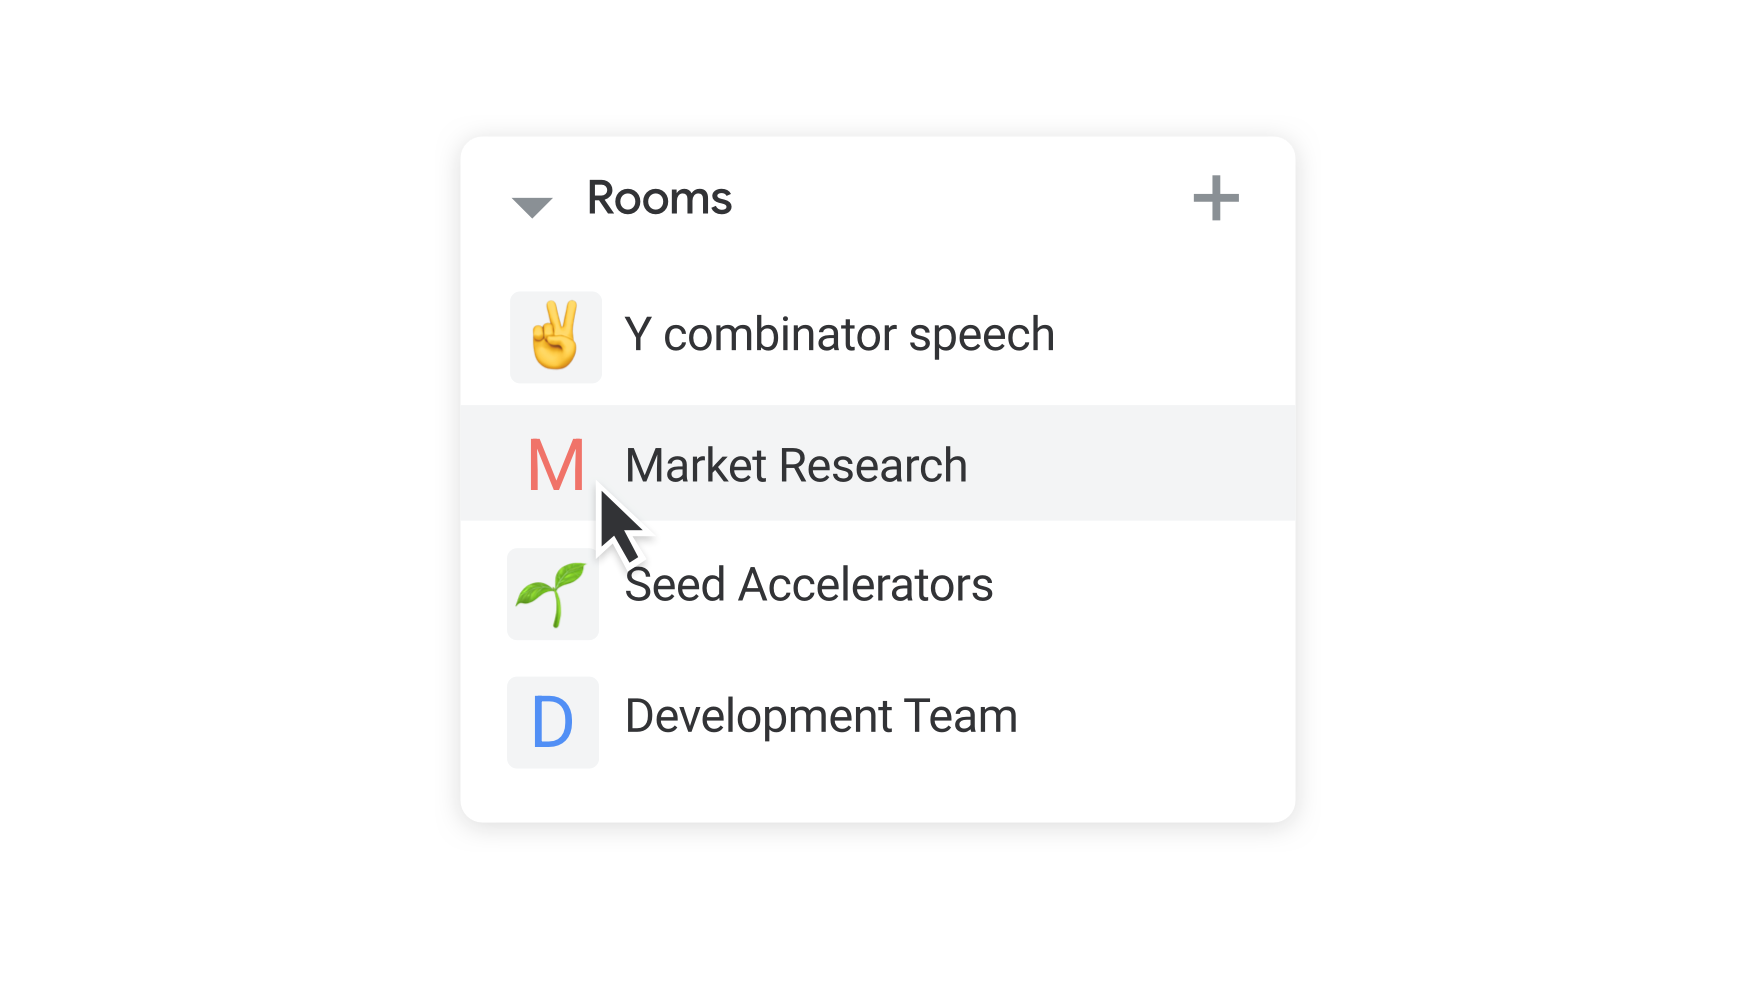Open the Development Team room name
This screenshot has height=1004, width=1756.
point(821,717)
